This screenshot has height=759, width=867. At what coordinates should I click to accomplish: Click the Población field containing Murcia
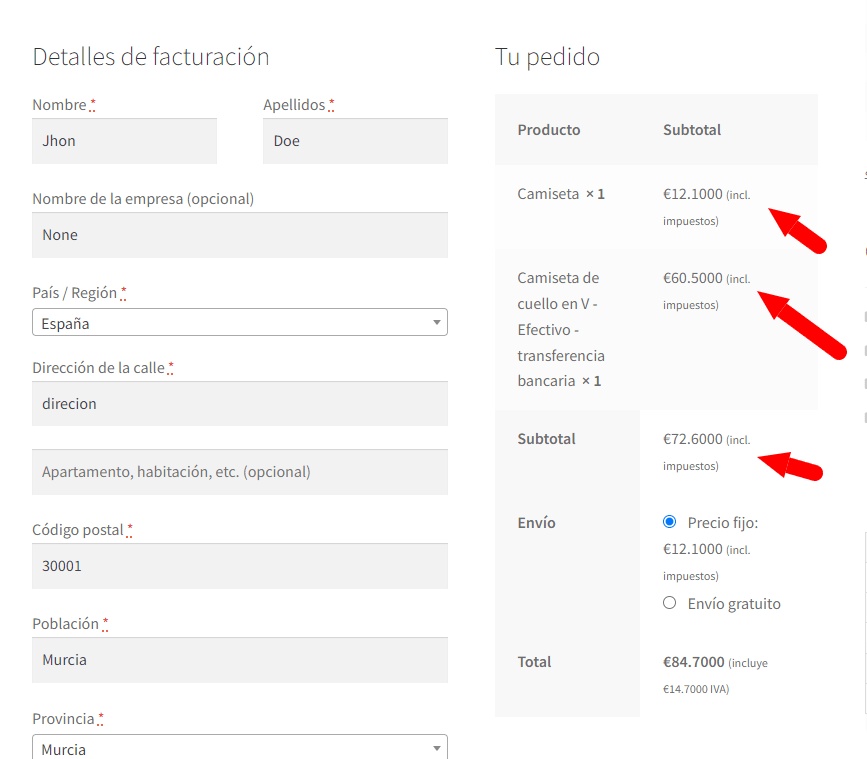(240, 660)
